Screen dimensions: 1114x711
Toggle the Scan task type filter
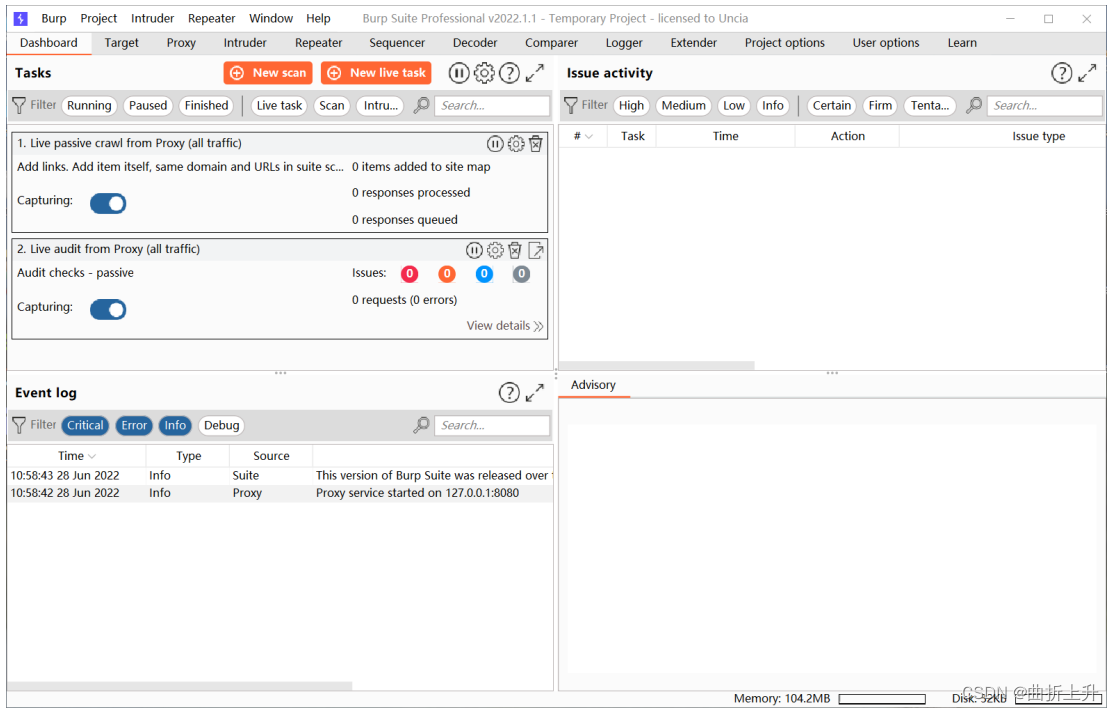coord(331,106)
